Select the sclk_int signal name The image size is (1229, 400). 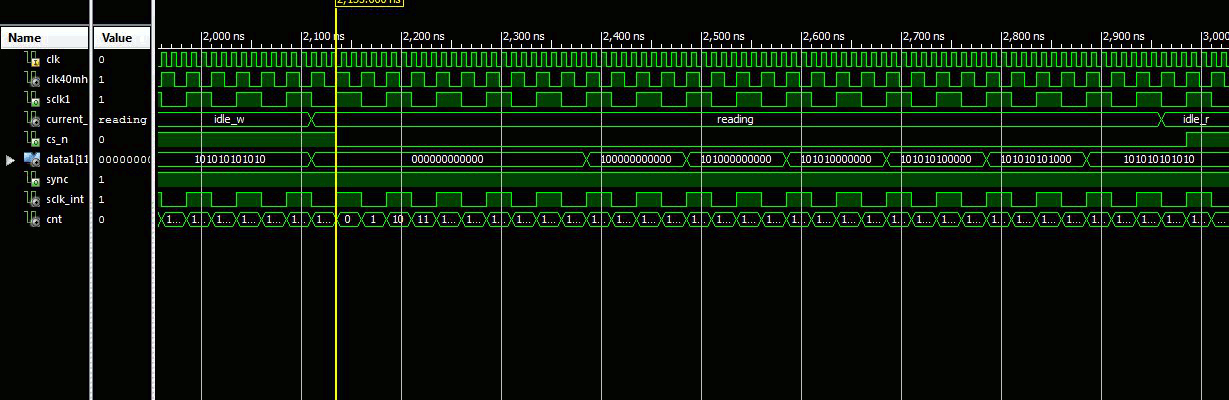(x=64, y=200)
